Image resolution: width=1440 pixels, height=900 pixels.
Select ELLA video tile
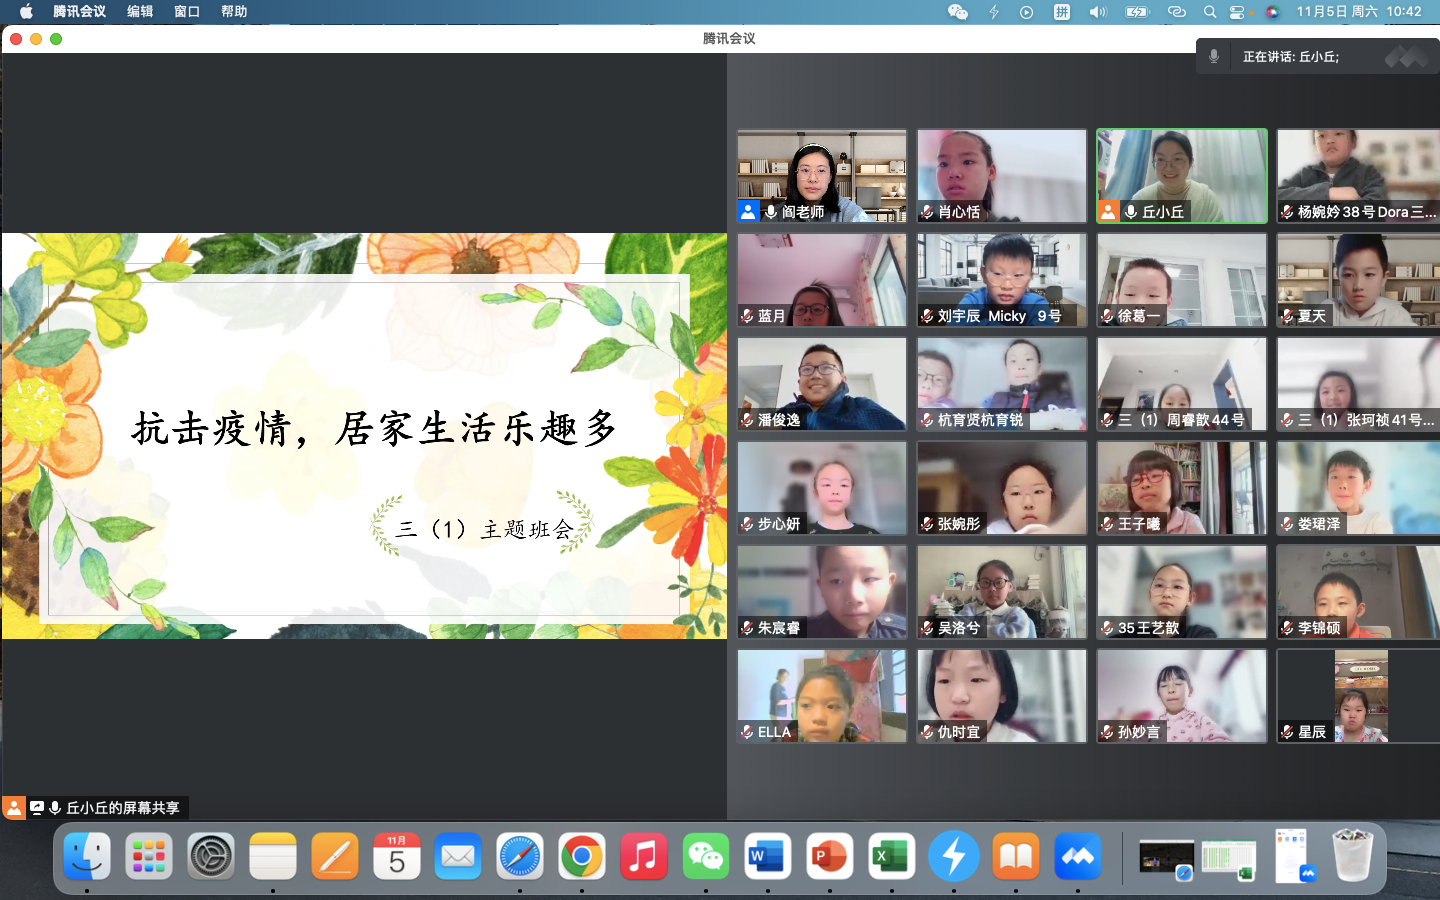822,696
